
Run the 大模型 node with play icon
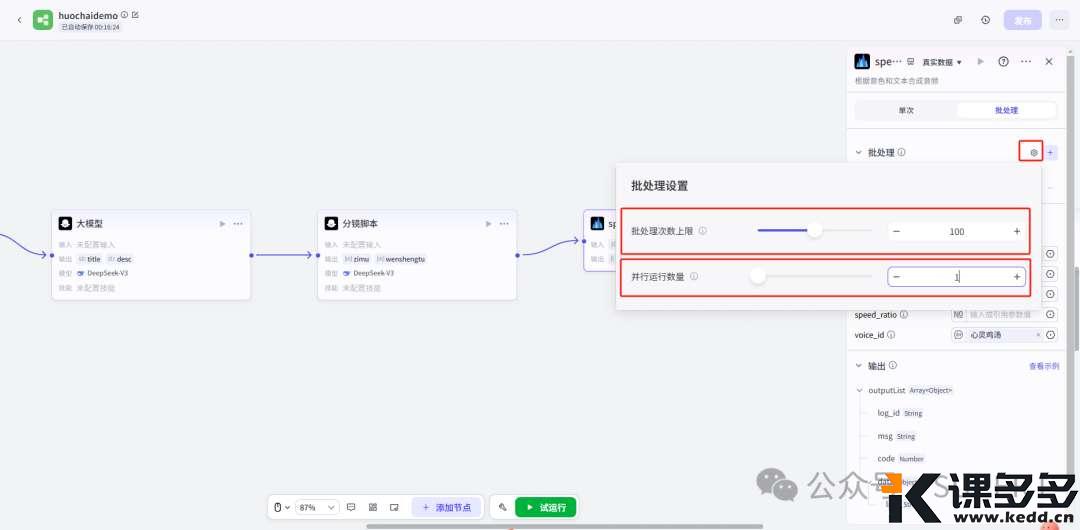(x=222, y=224)
